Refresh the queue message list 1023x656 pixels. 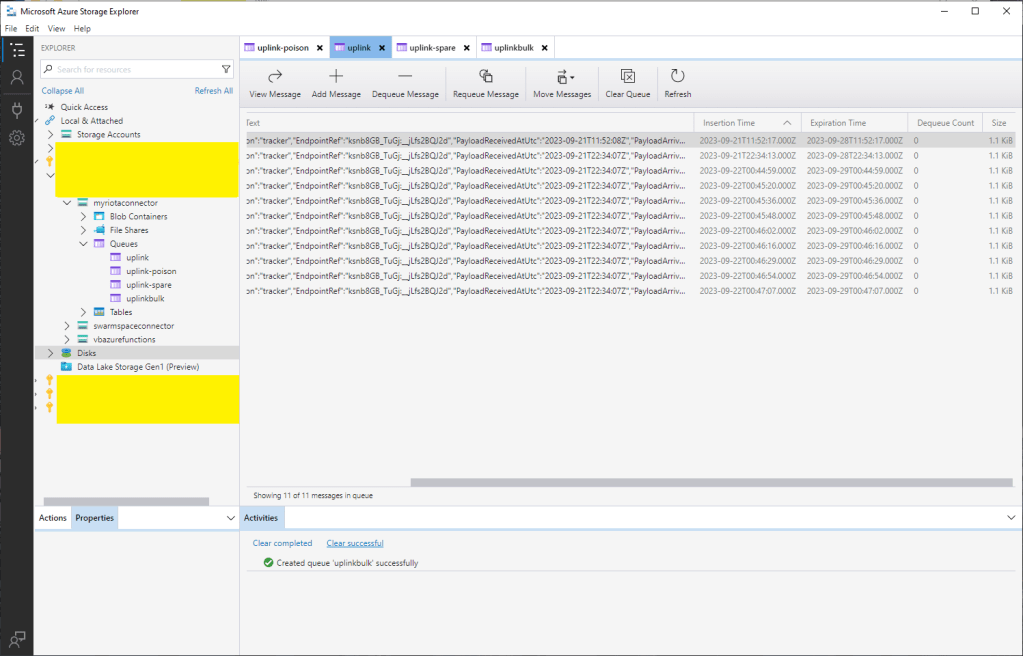tap(677, 77)
